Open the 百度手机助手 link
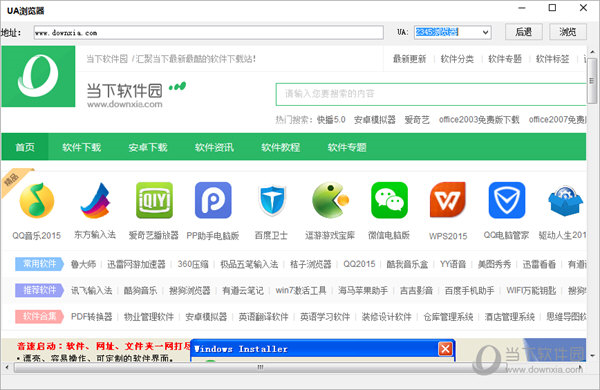600x390 pixels. pos(470,290)
